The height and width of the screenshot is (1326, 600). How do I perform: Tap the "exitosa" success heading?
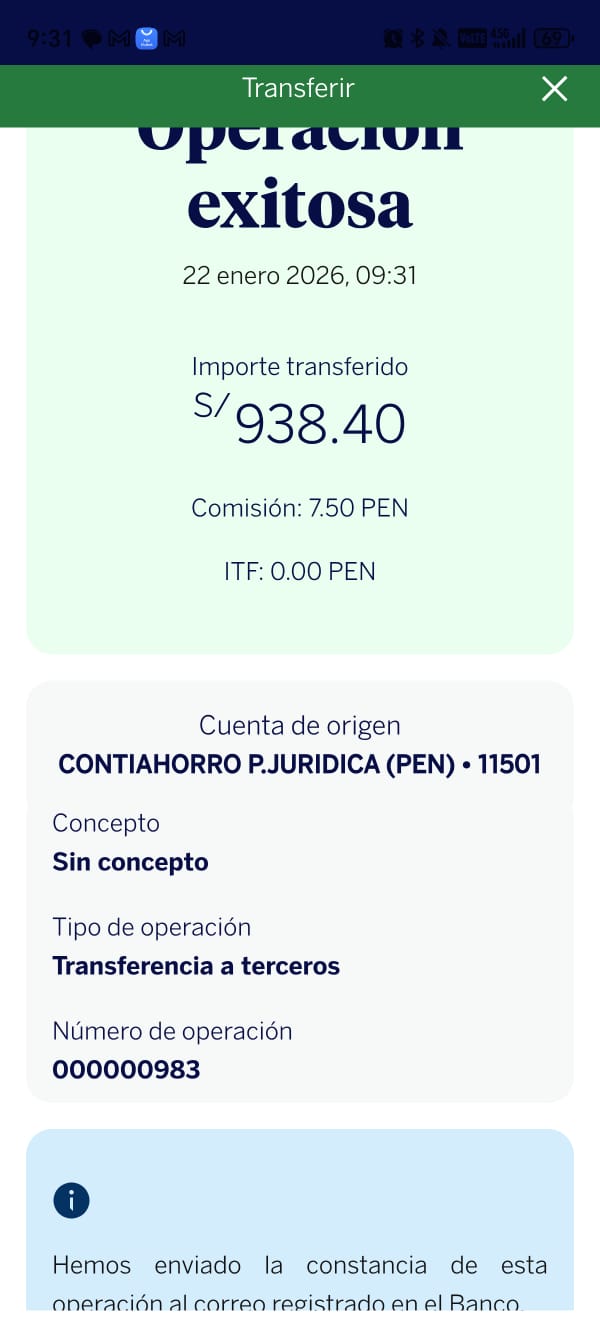pos(300,204)
